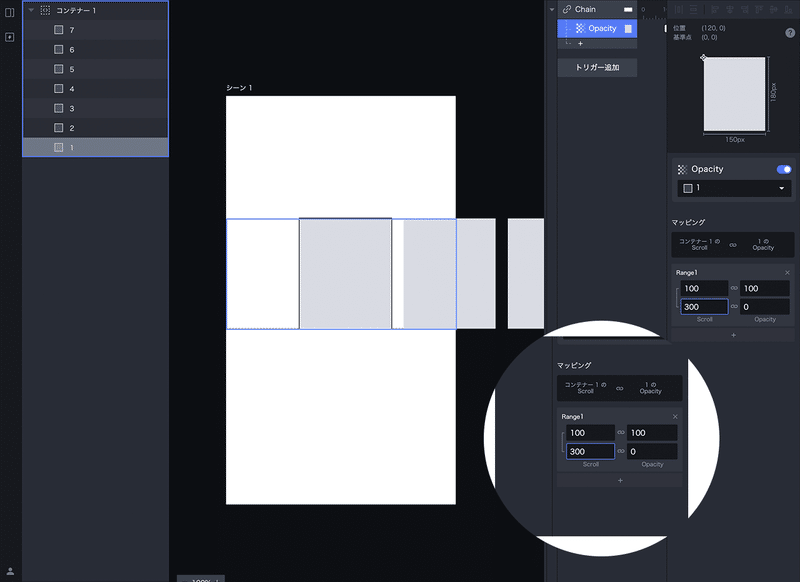This screenshot has height=582, width=800.
Task: Disable the Opacity toggle switch
Action: tap(784, 169)
